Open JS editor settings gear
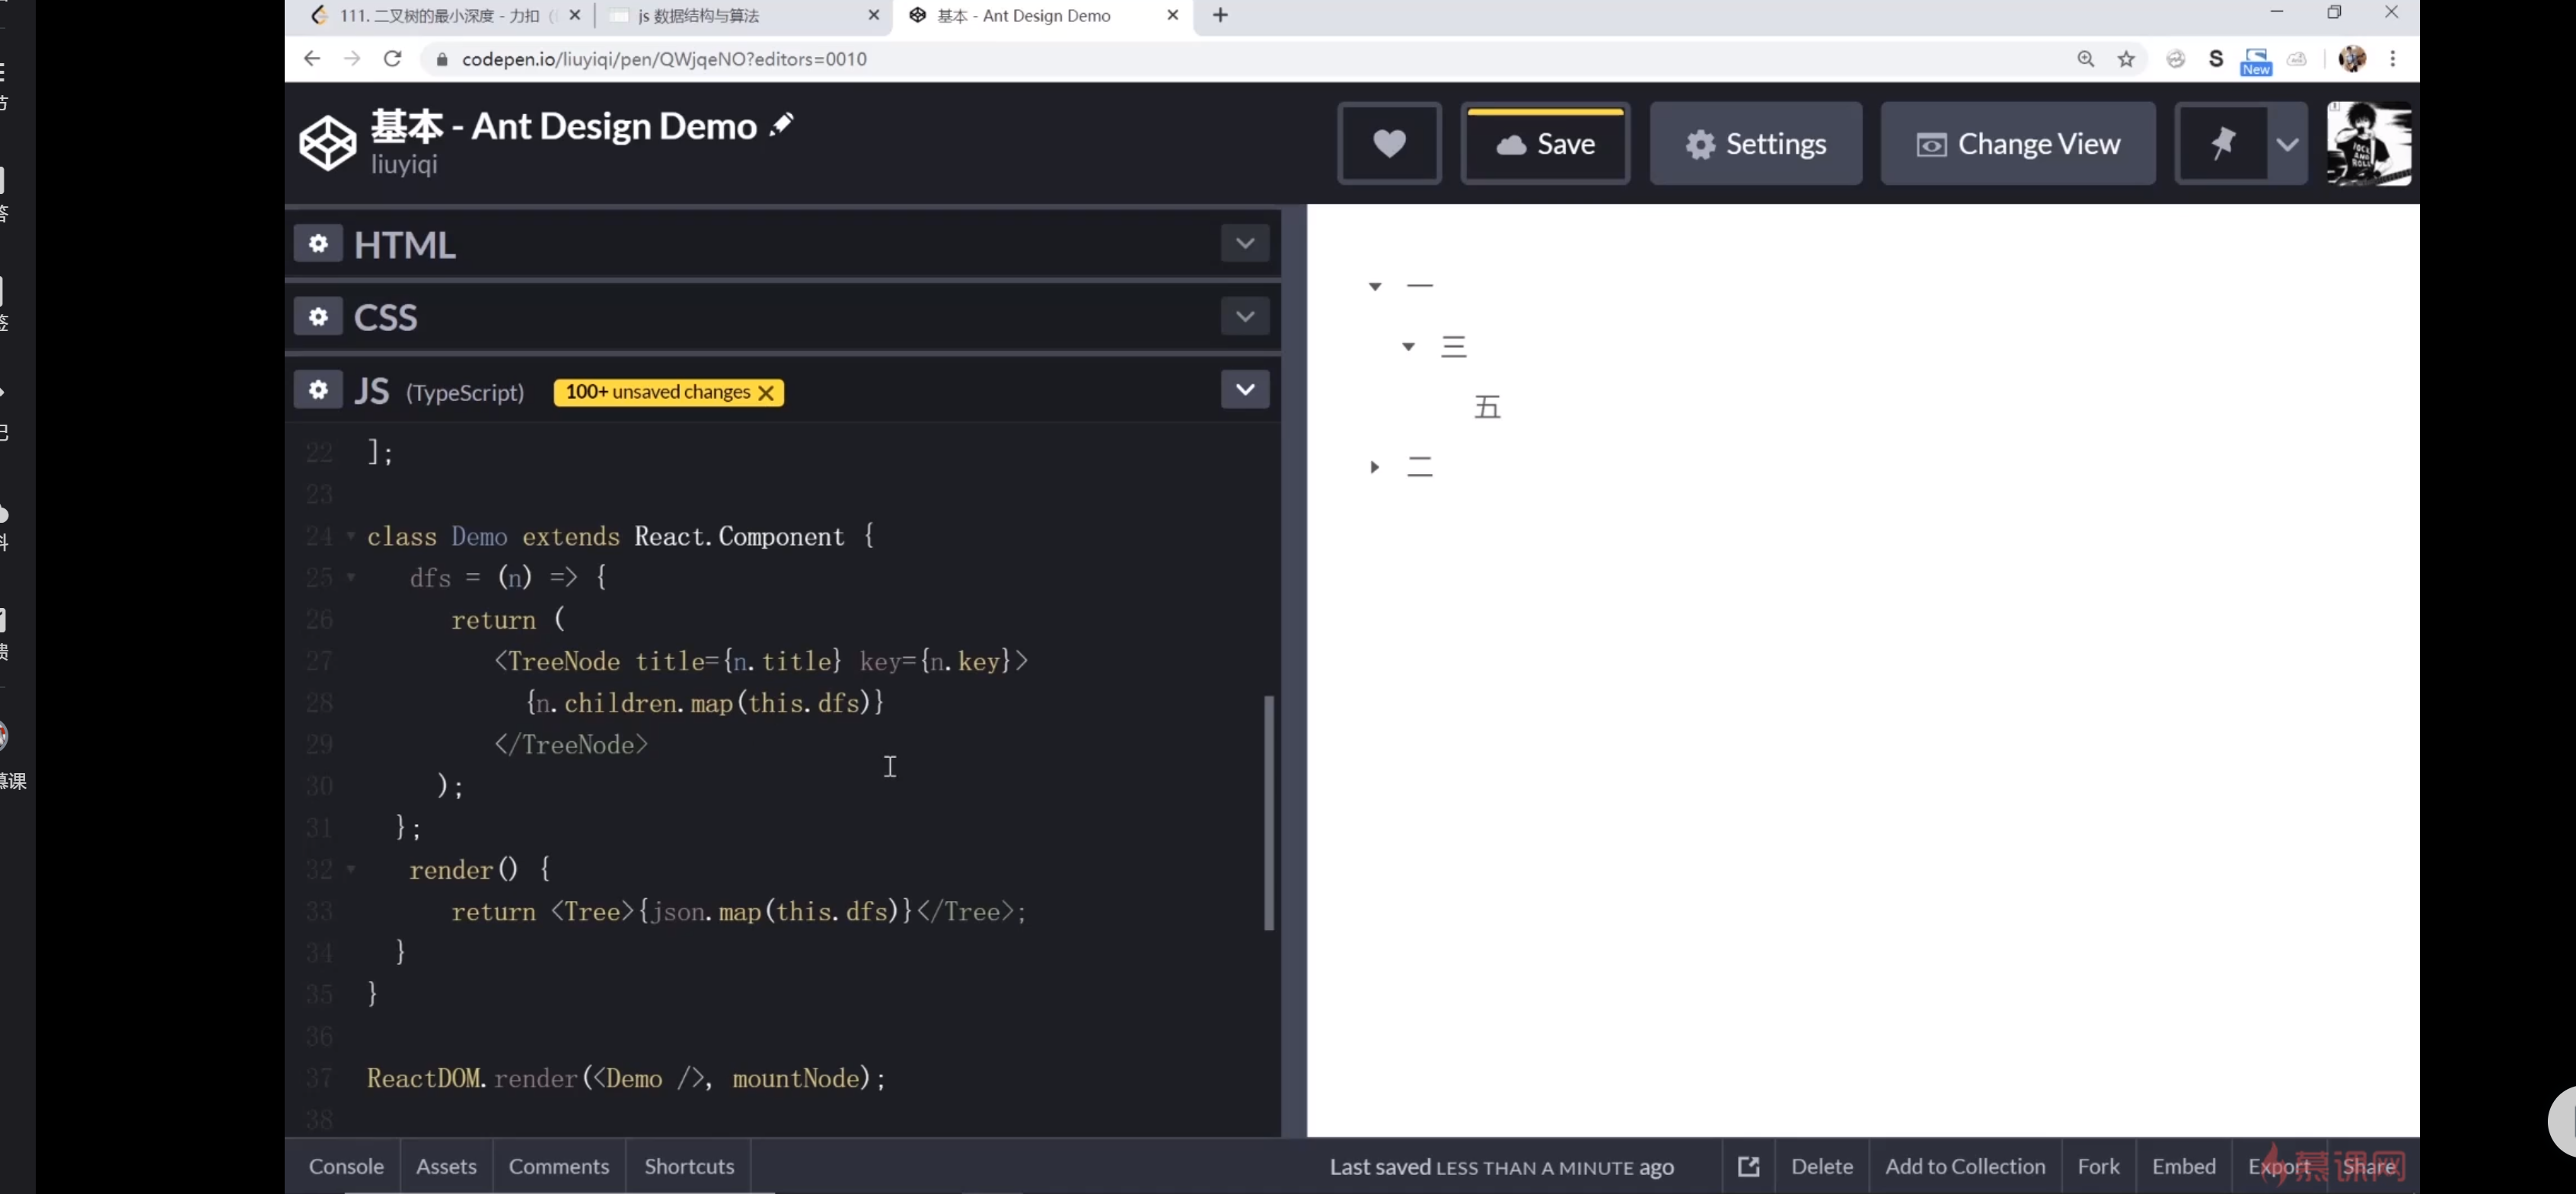2576x1194 pixels. coord(318,390)
